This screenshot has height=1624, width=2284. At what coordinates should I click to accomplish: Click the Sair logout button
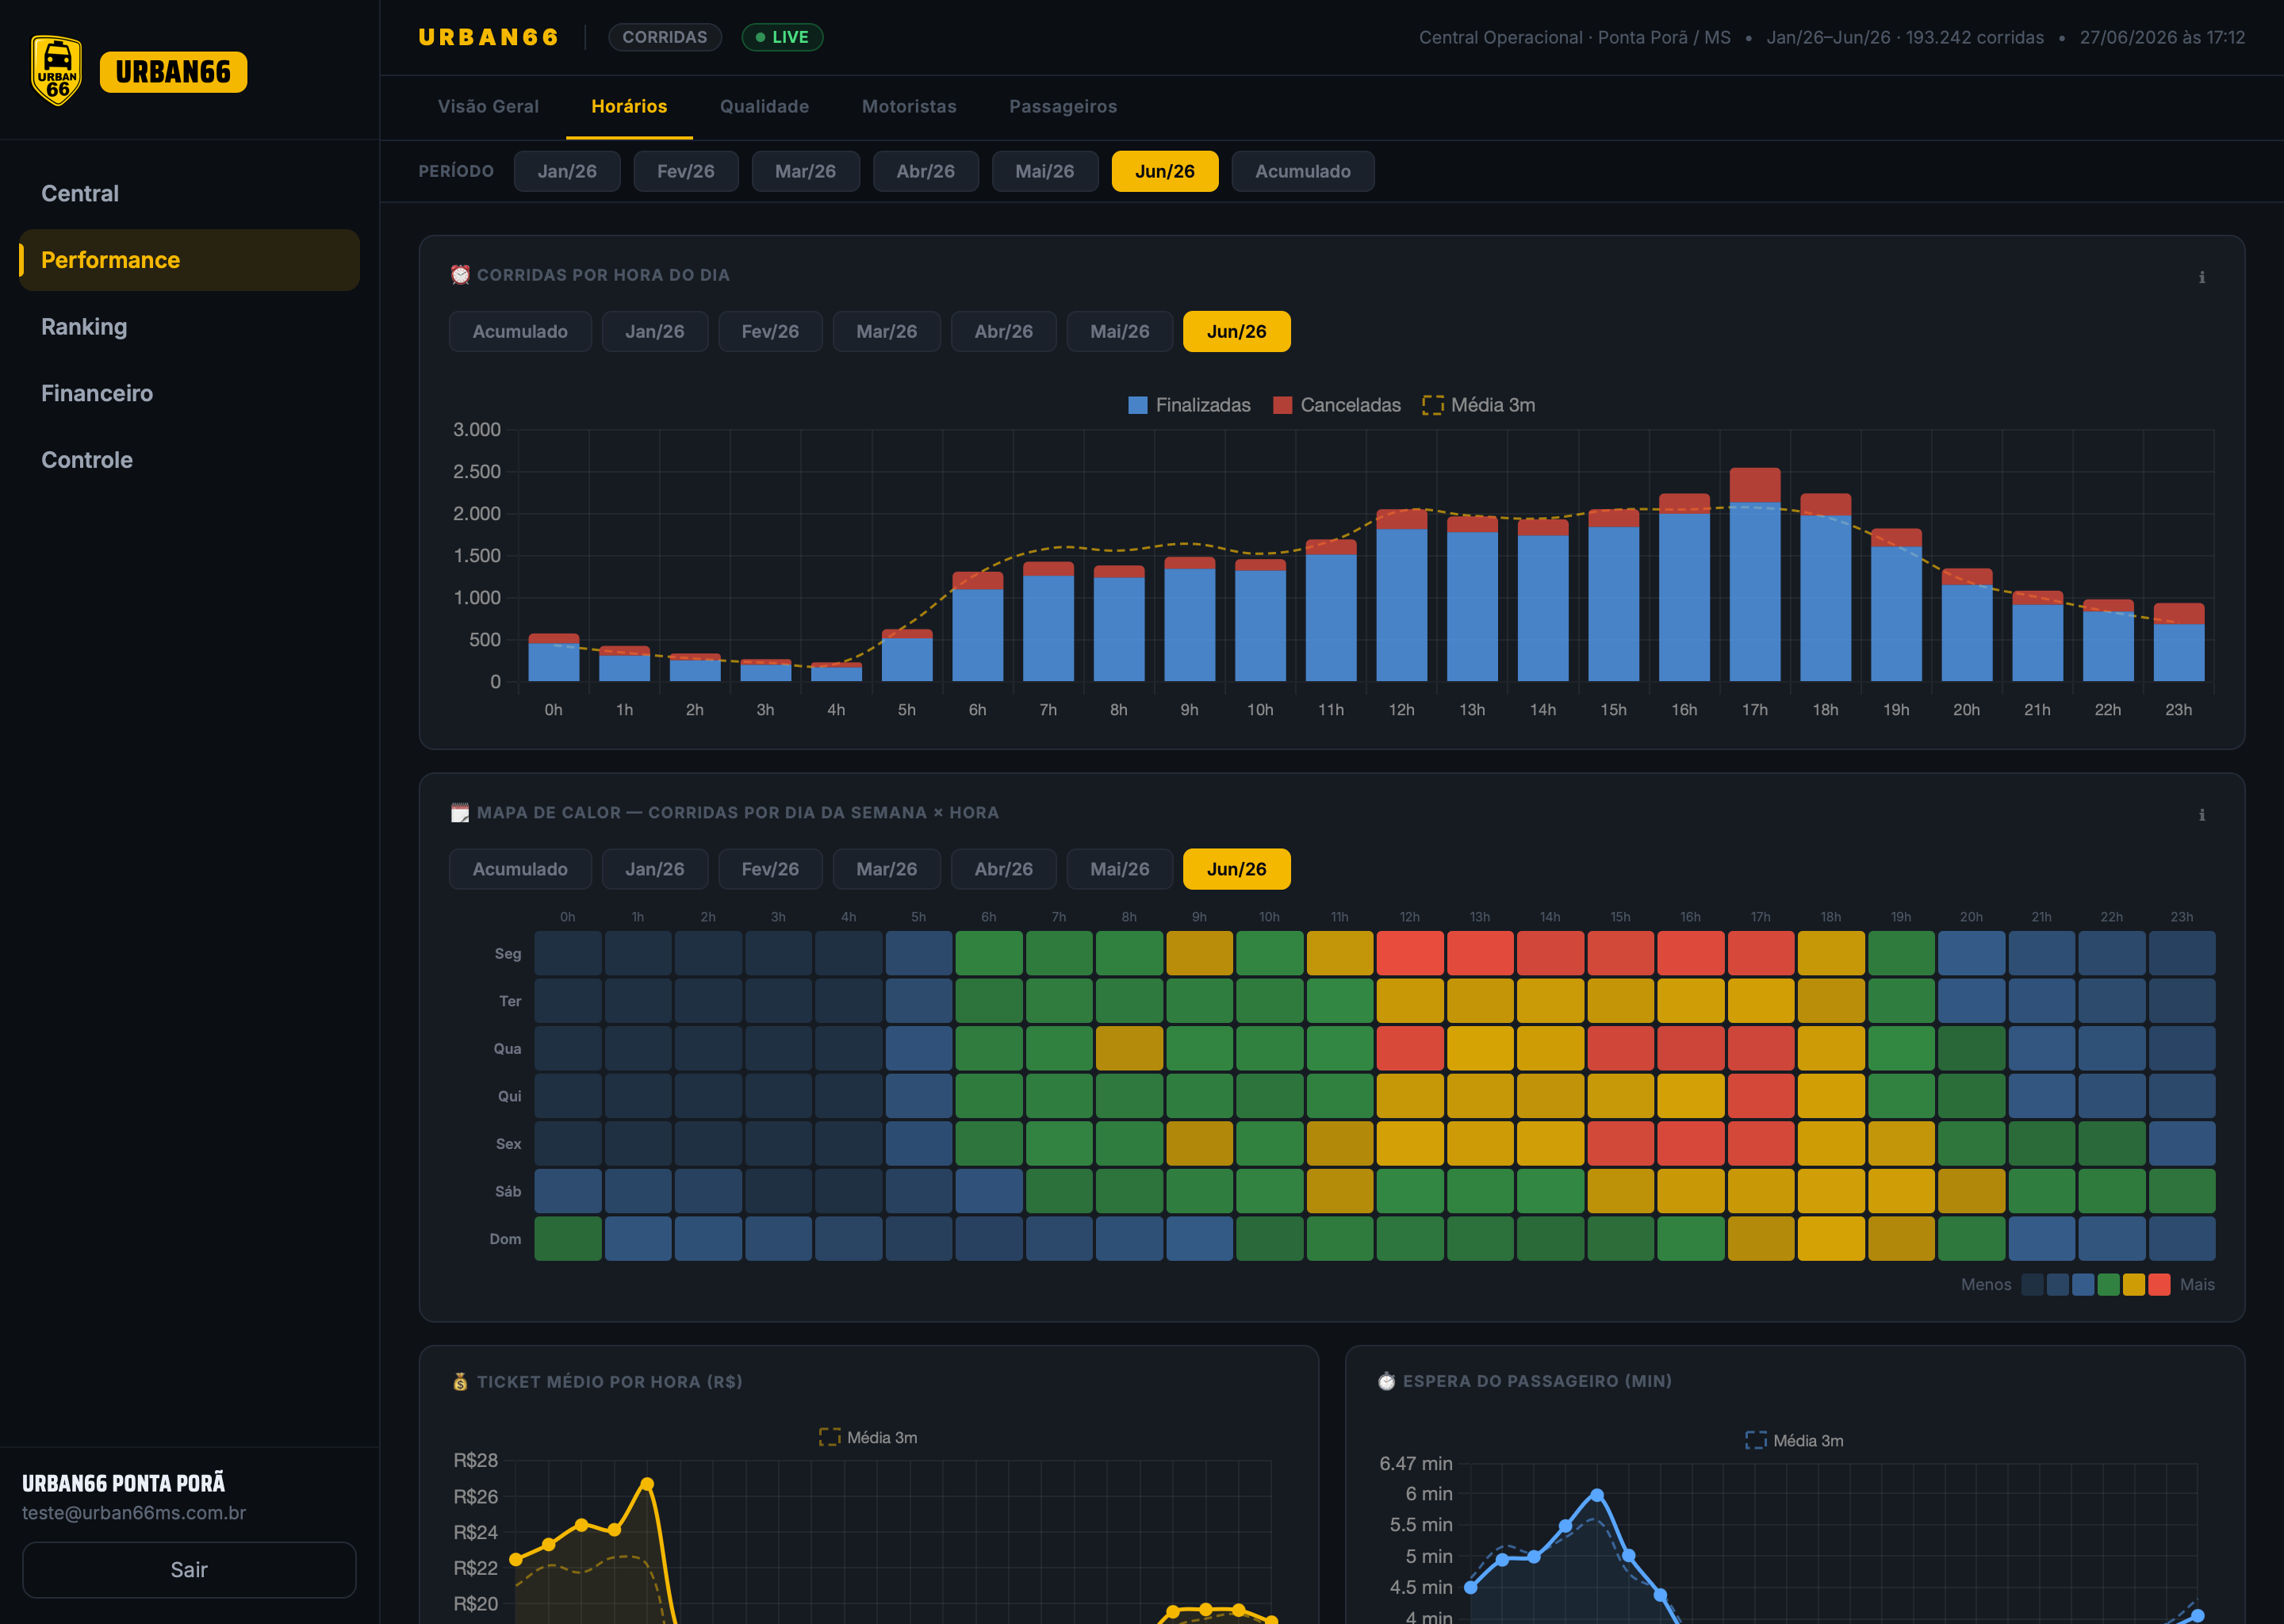[189, 1569]
